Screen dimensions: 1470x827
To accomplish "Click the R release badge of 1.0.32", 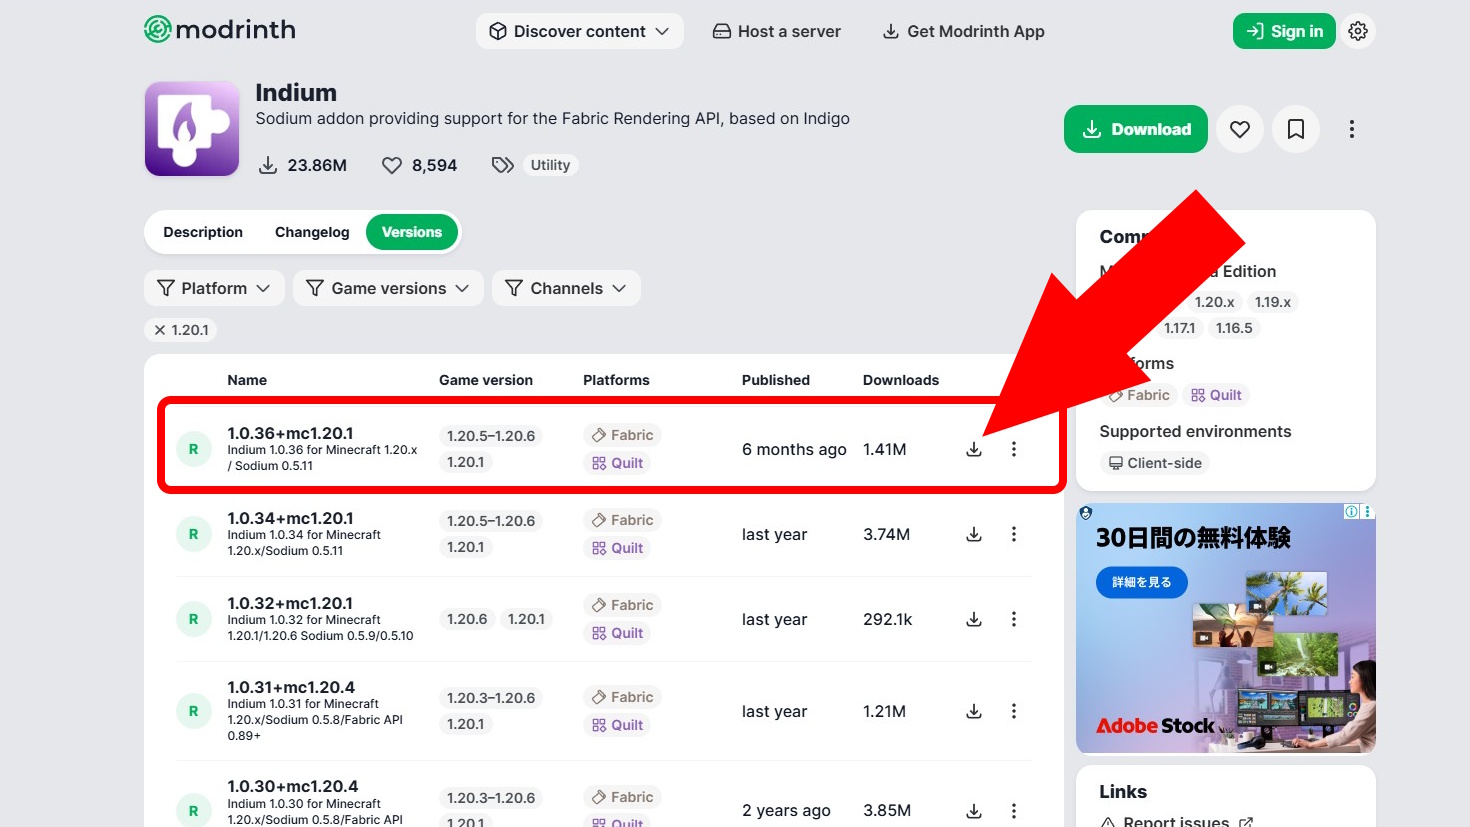I will click(194, 619).
